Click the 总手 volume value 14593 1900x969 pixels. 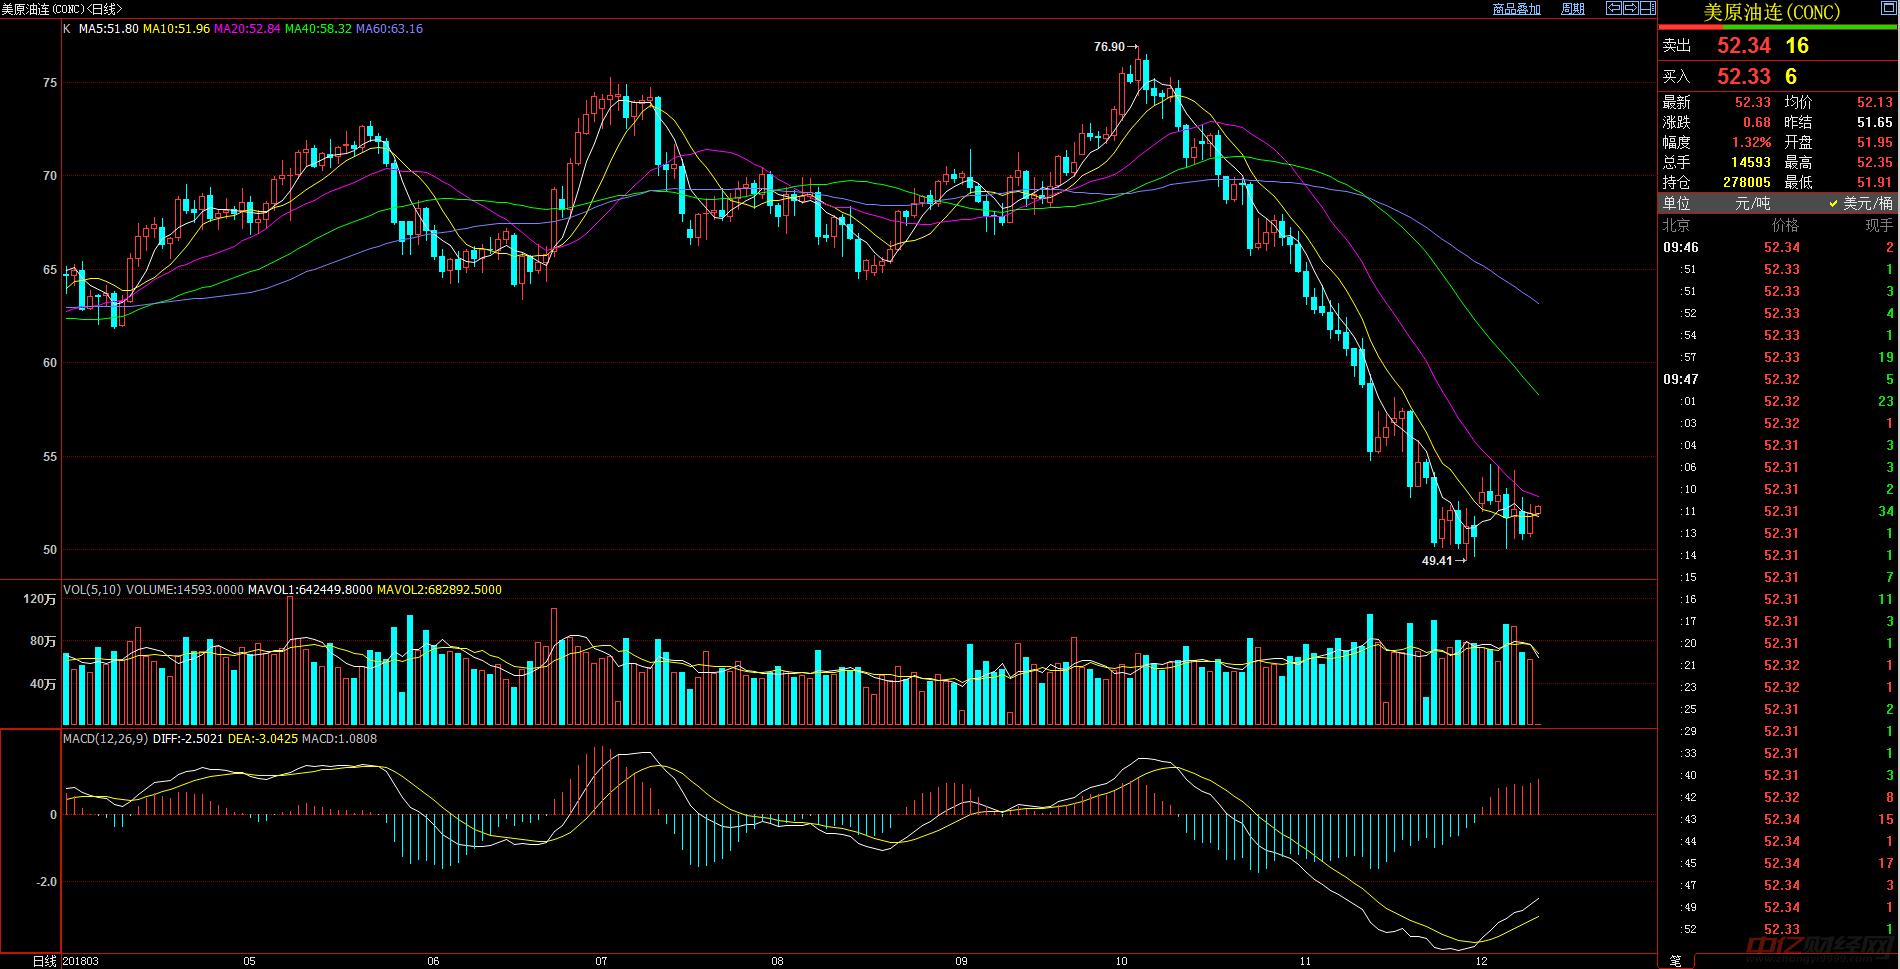coord(1750,162)
